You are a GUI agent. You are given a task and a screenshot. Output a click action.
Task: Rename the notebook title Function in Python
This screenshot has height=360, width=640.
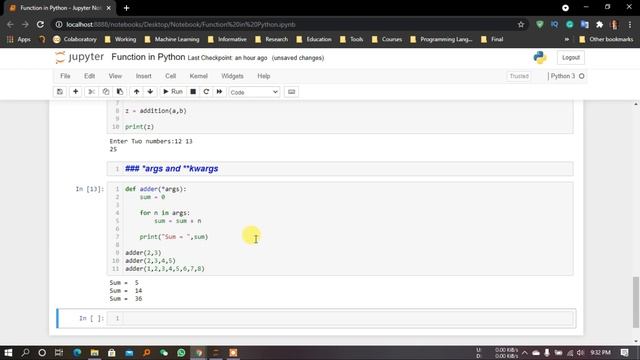pos(148,57)
